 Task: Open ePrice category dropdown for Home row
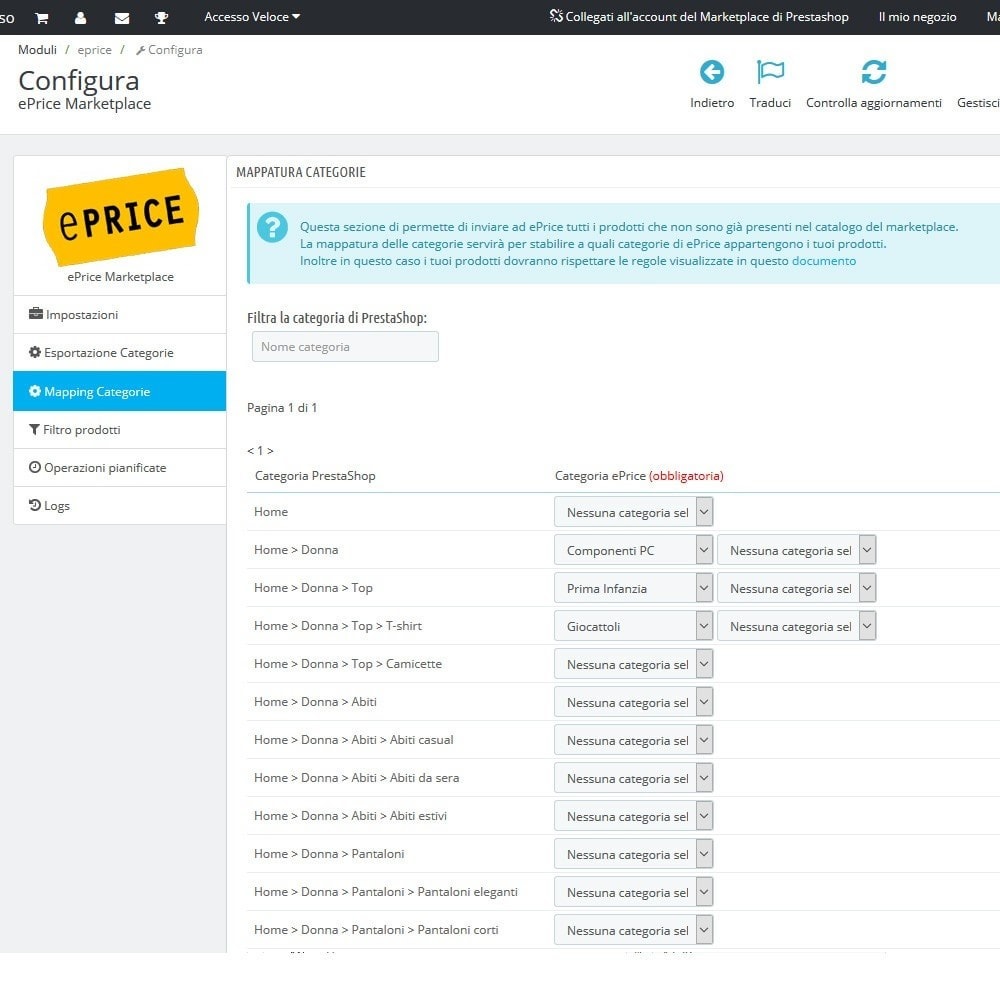[633, 512]
